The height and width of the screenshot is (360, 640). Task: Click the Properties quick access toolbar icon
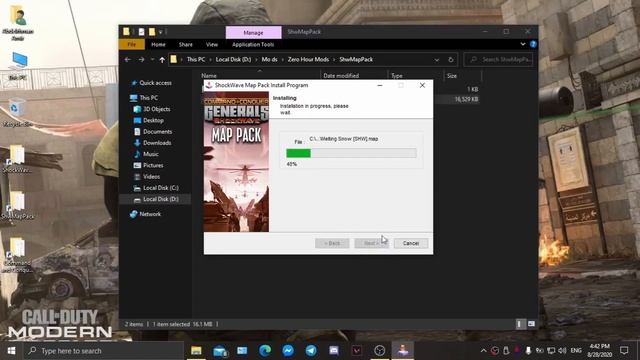coord(141,32)
